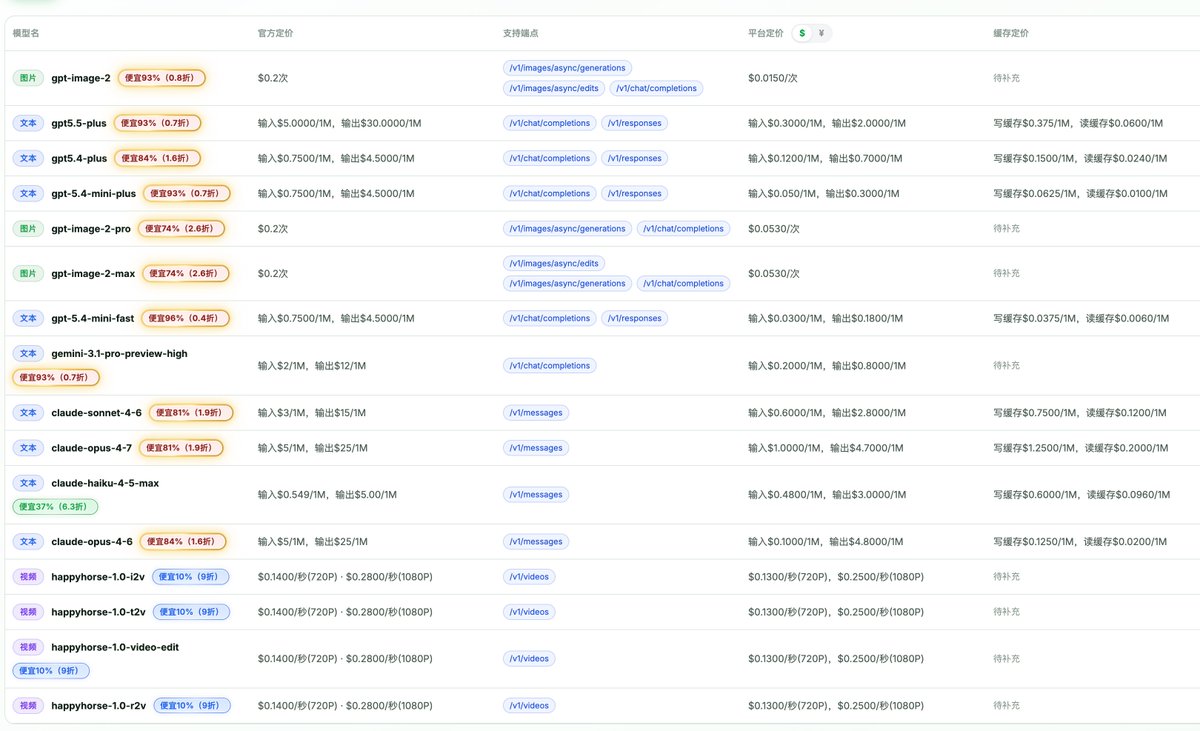
Task: Click the 便宜10% badge under happyhorse-1.0-video-edit
Action: [x=51, y=670]
